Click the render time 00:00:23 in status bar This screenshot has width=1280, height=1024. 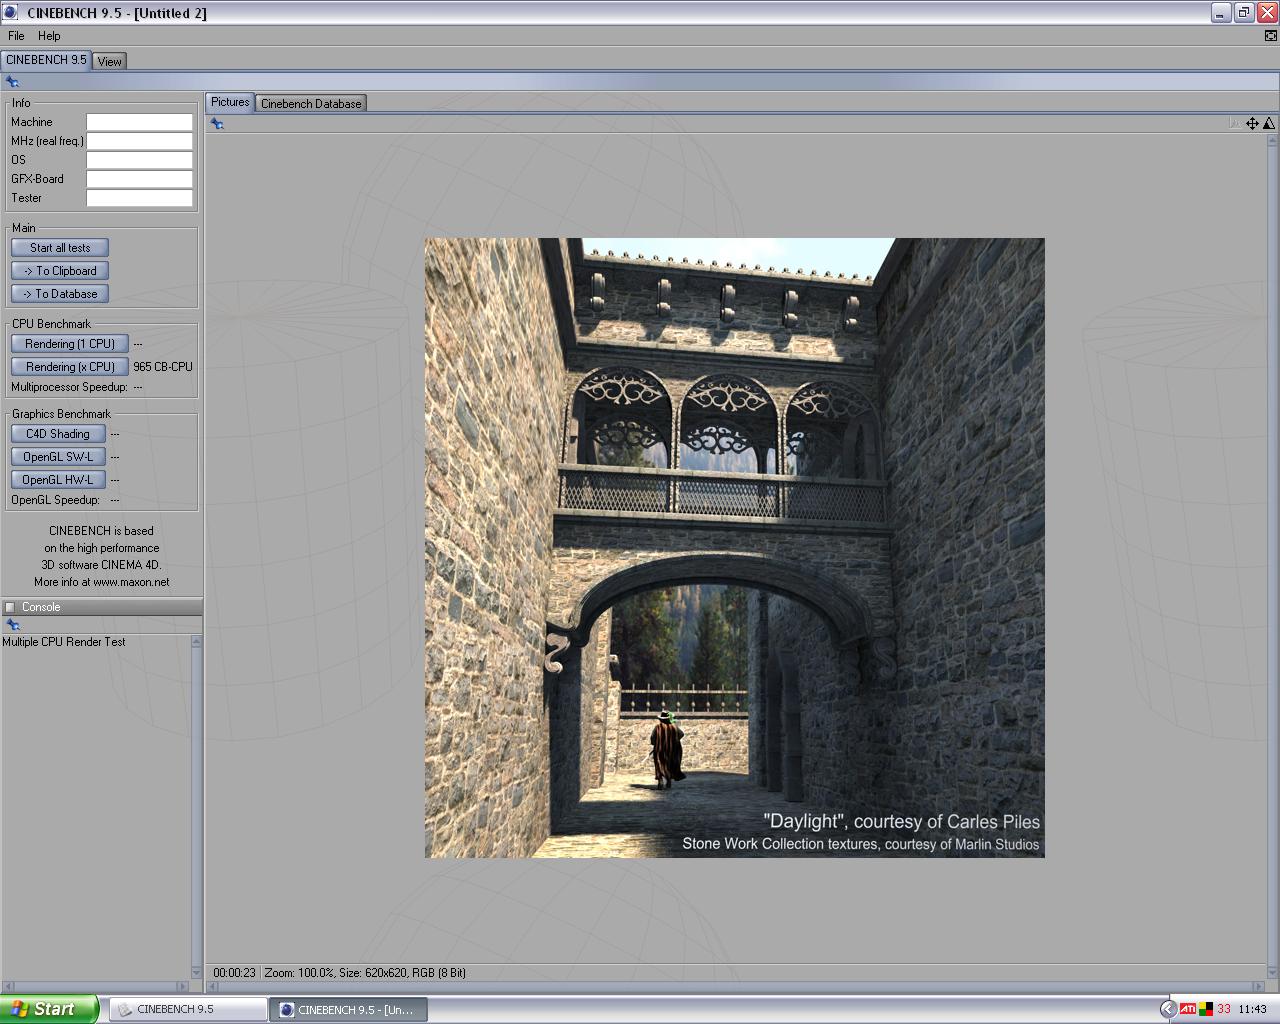[234, 972]
